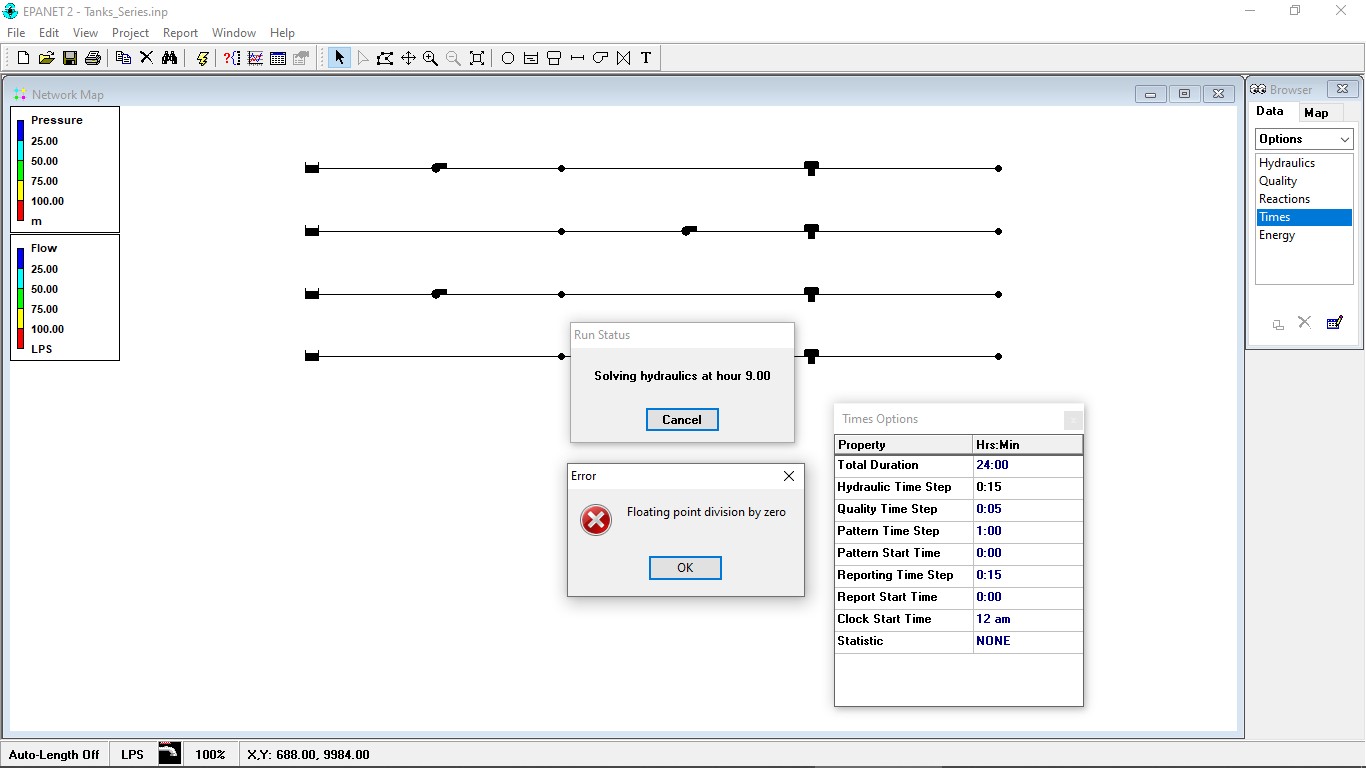Viewport: 1366px width, 768px height.
Task: Open the Report menu
Action: (x=180, y=32)
